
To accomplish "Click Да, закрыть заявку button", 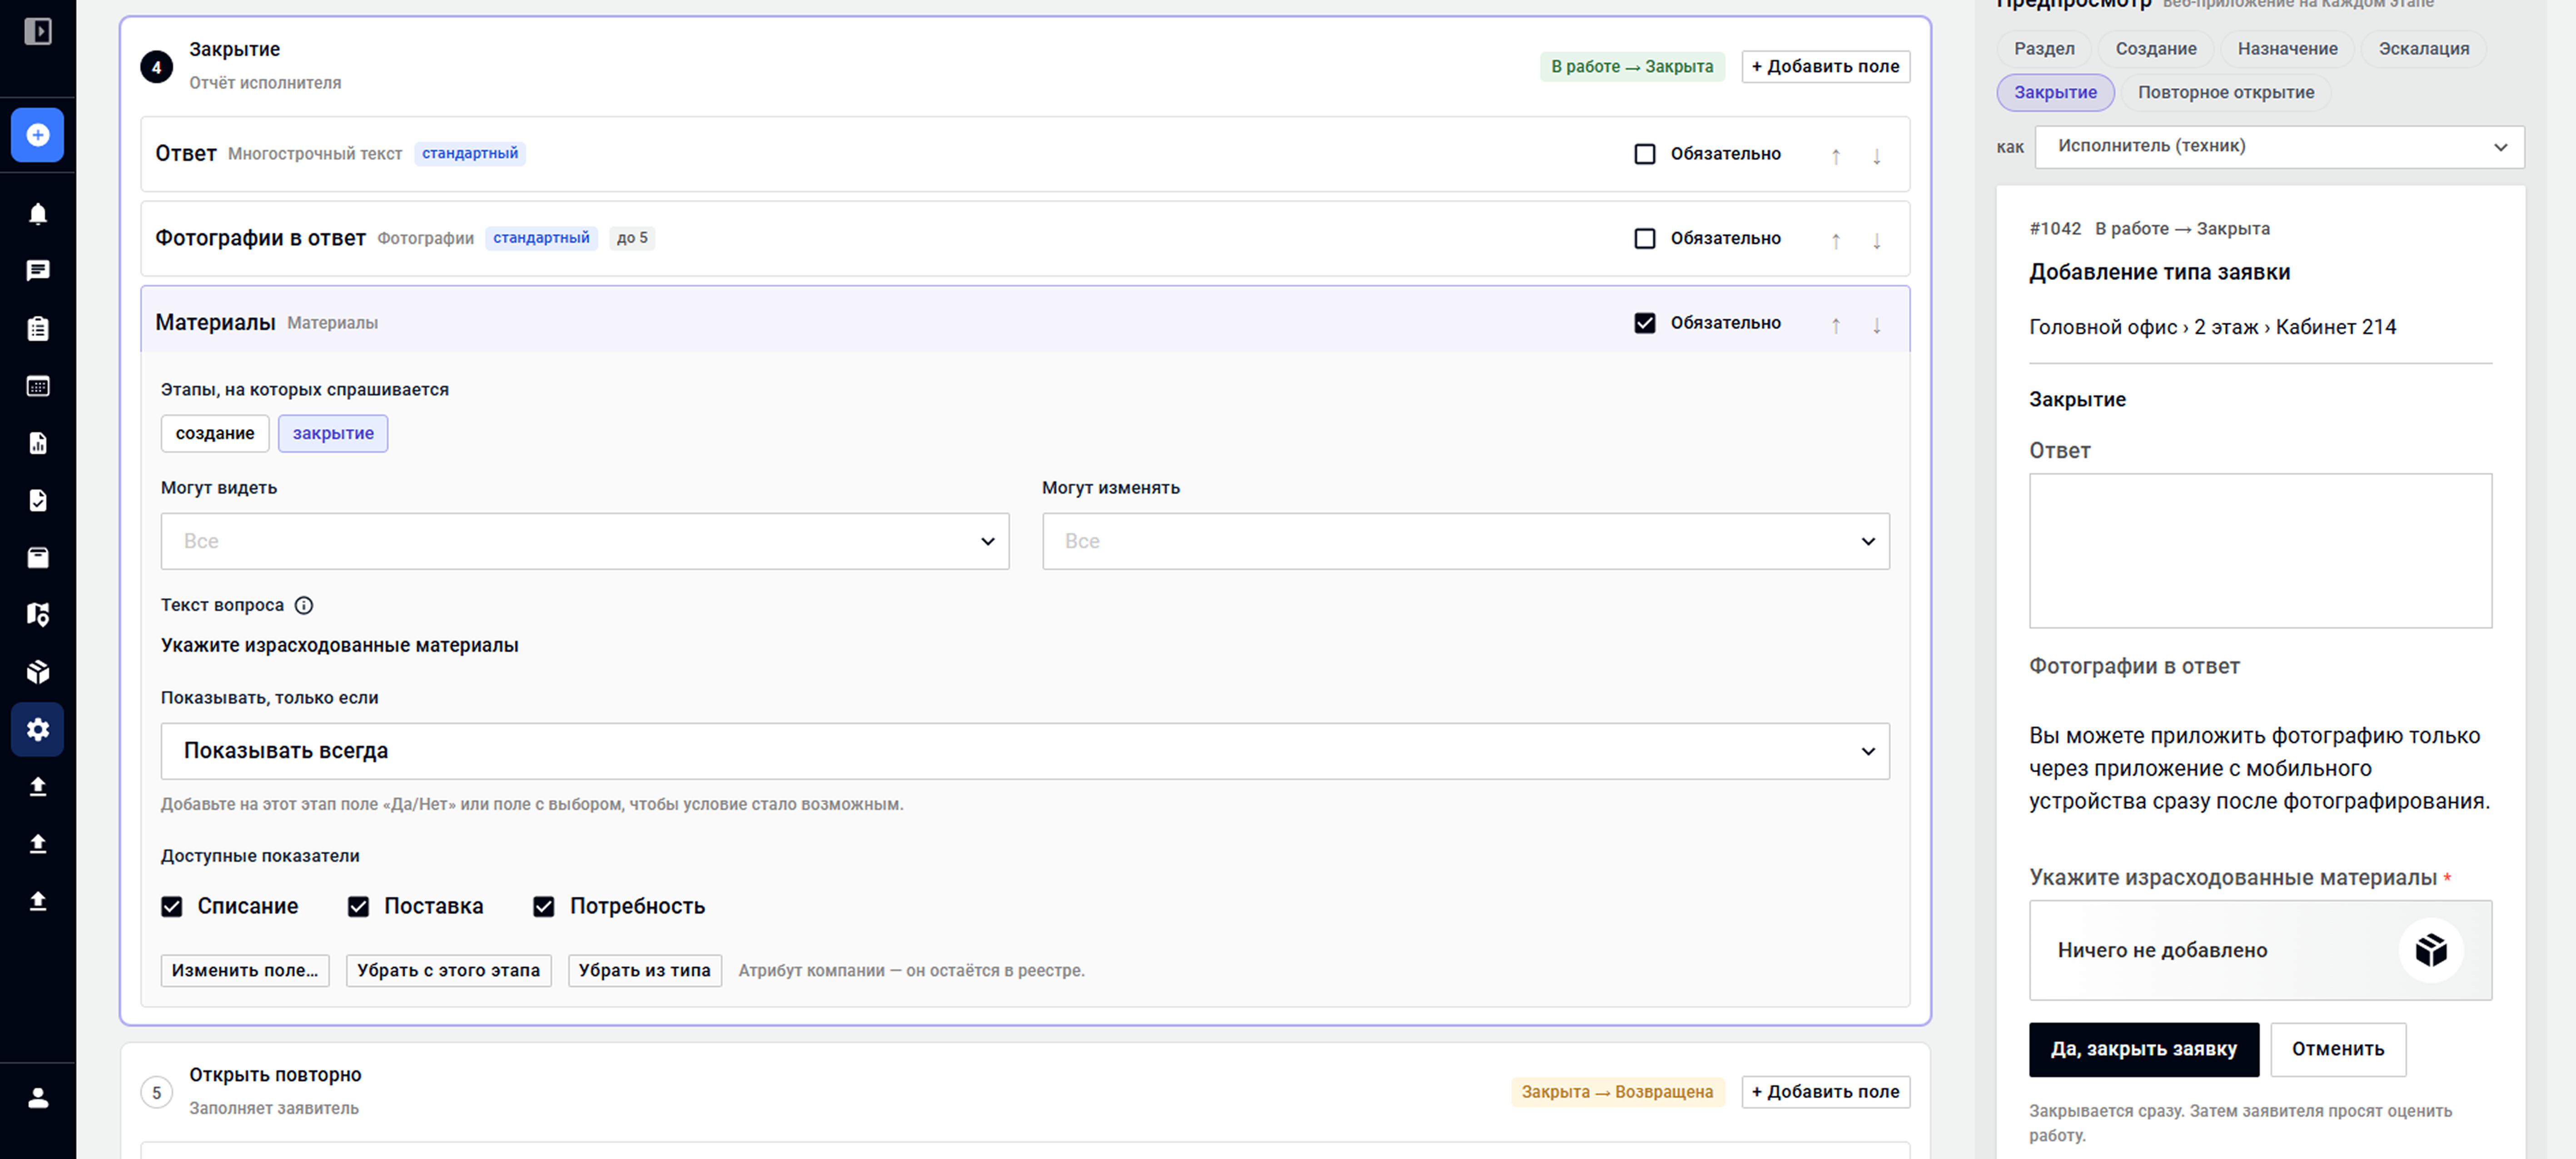I will [2143, 1049].
